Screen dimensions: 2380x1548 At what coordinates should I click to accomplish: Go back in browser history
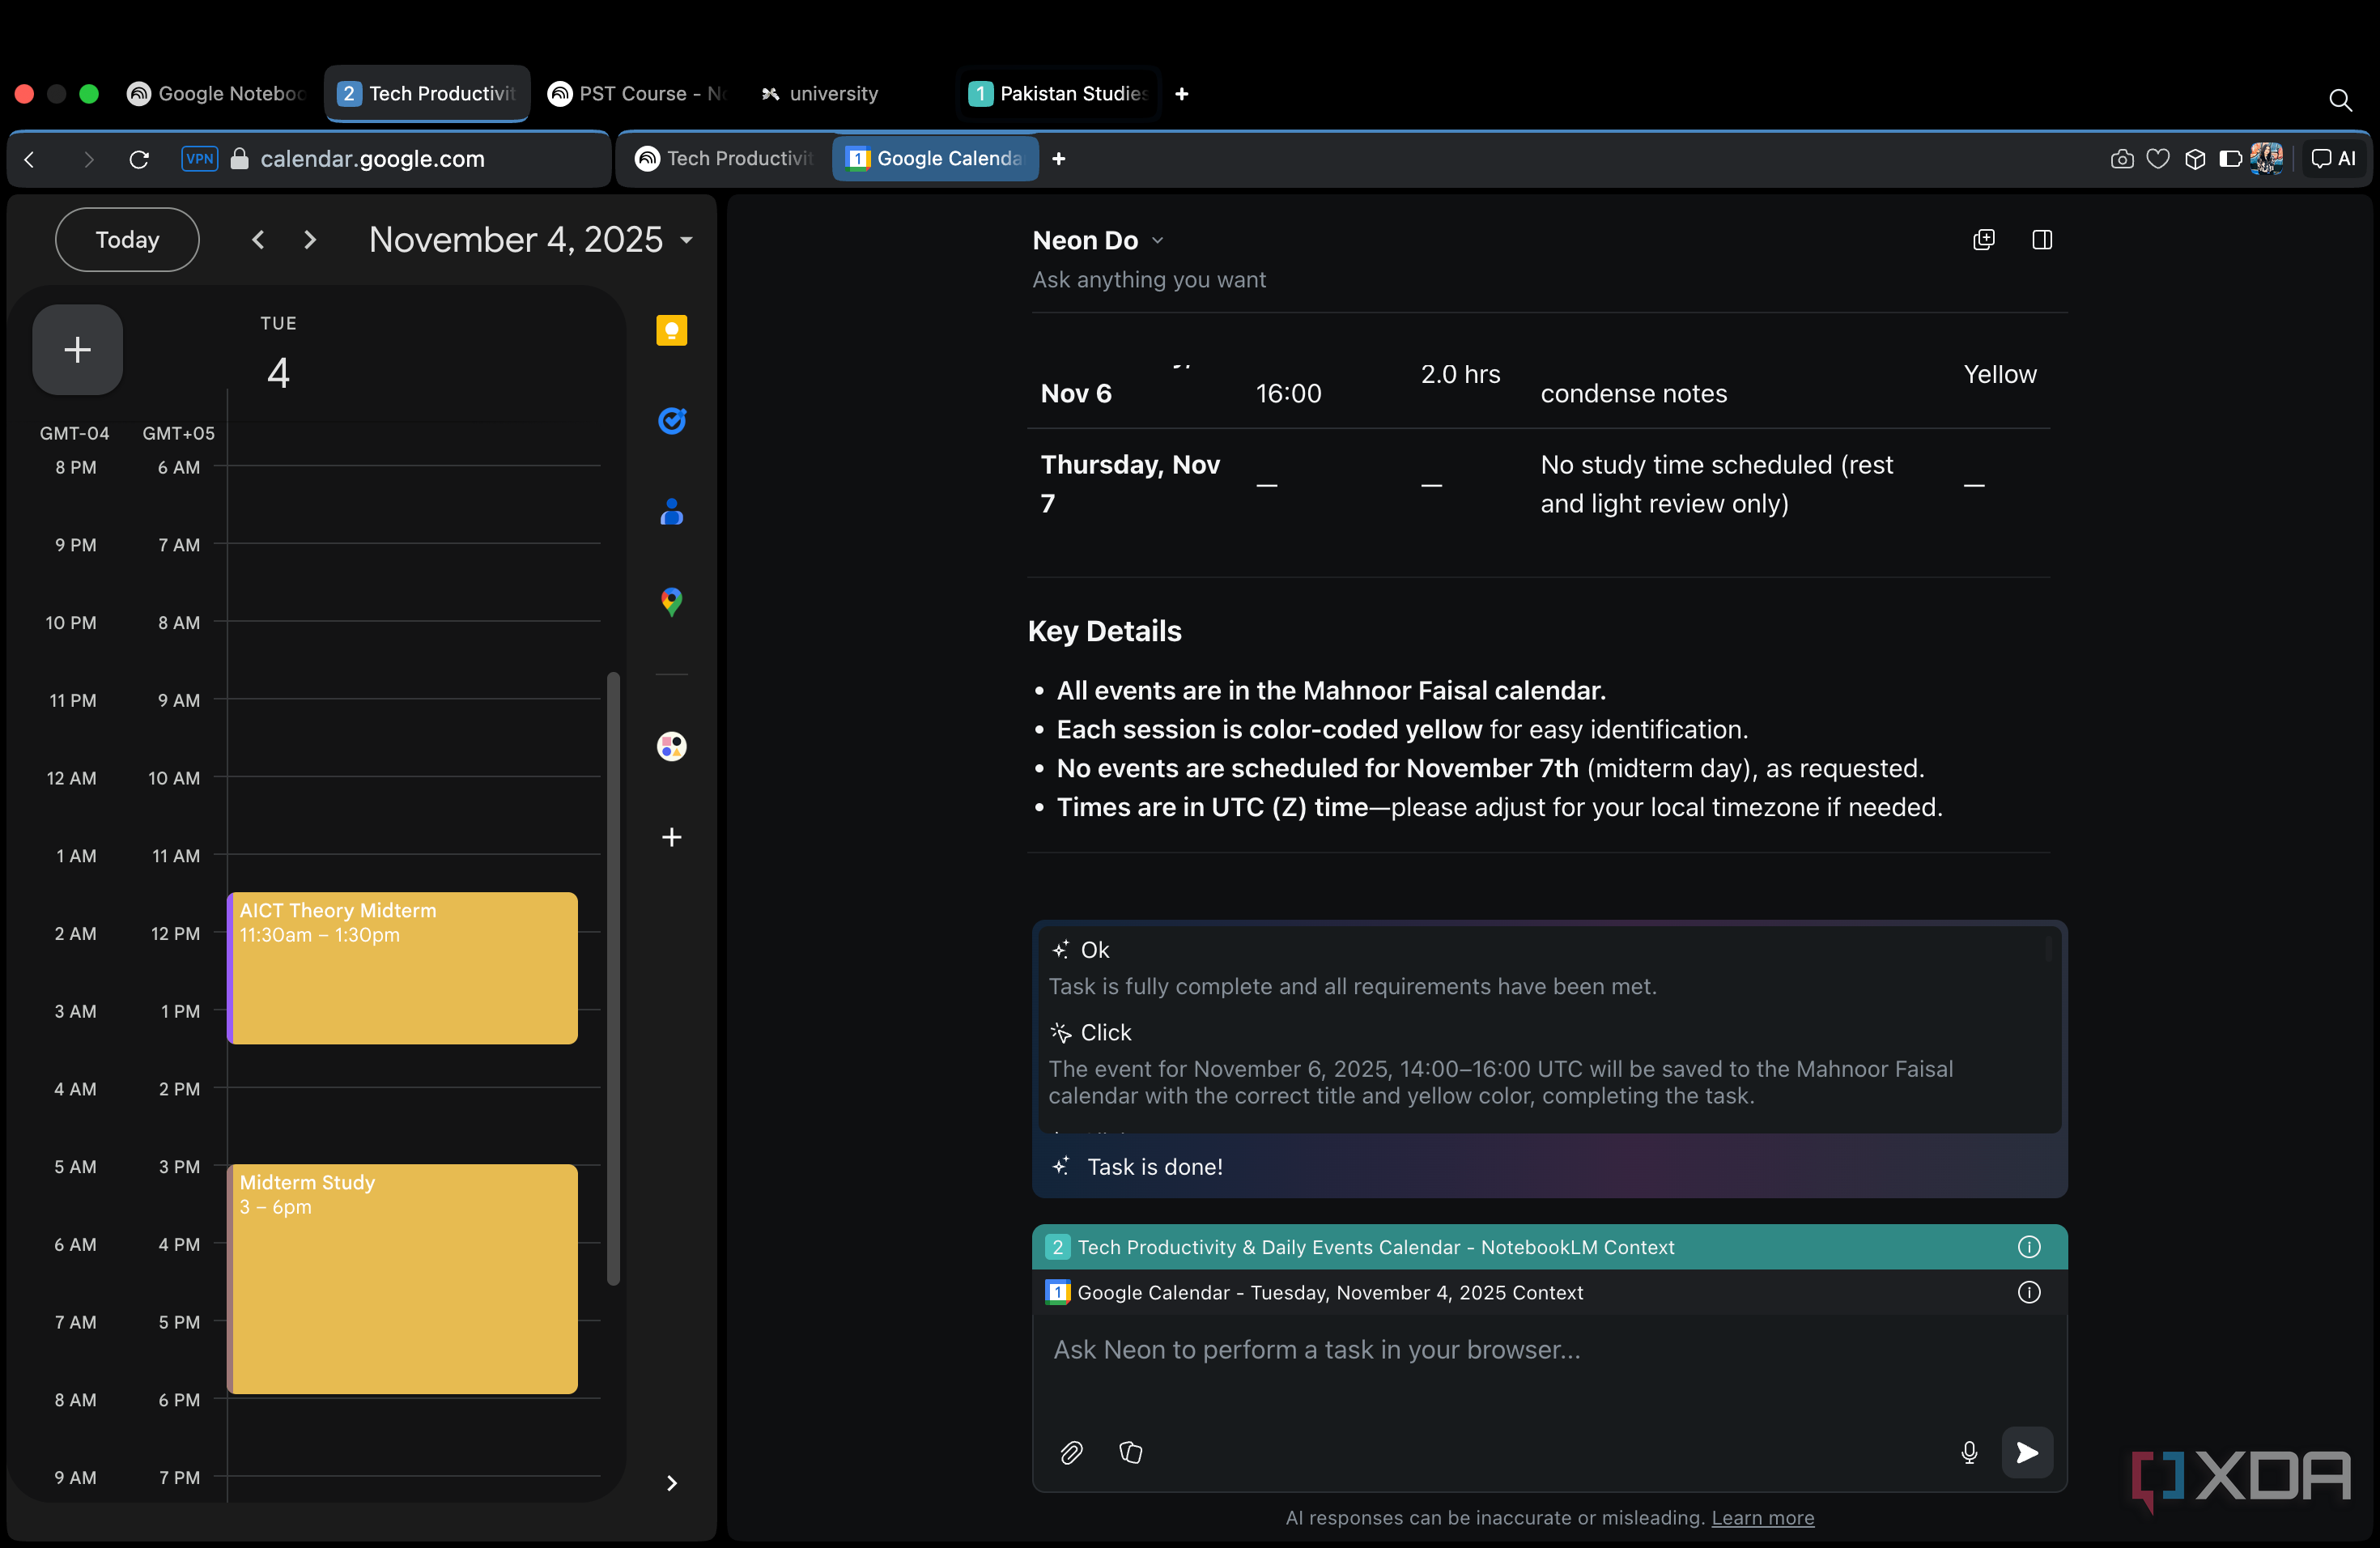click(x=30, y=159)
